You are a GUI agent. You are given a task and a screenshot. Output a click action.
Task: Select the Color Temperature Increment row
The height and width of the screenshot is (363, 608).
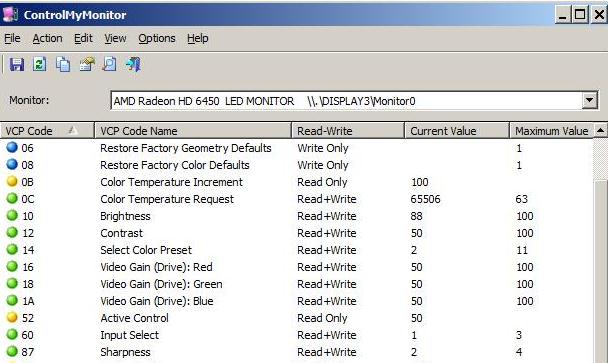point(297,182)
